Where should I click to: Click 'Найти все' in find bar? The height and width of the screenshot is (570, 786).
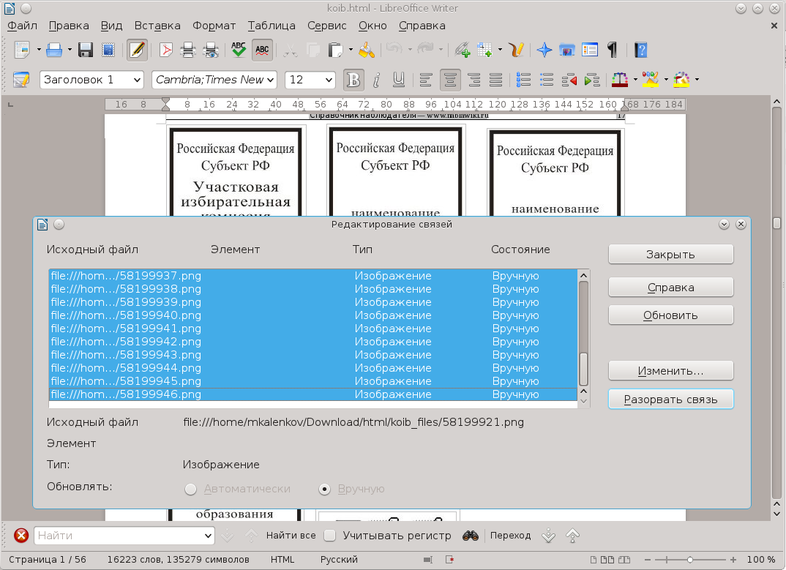291,535
